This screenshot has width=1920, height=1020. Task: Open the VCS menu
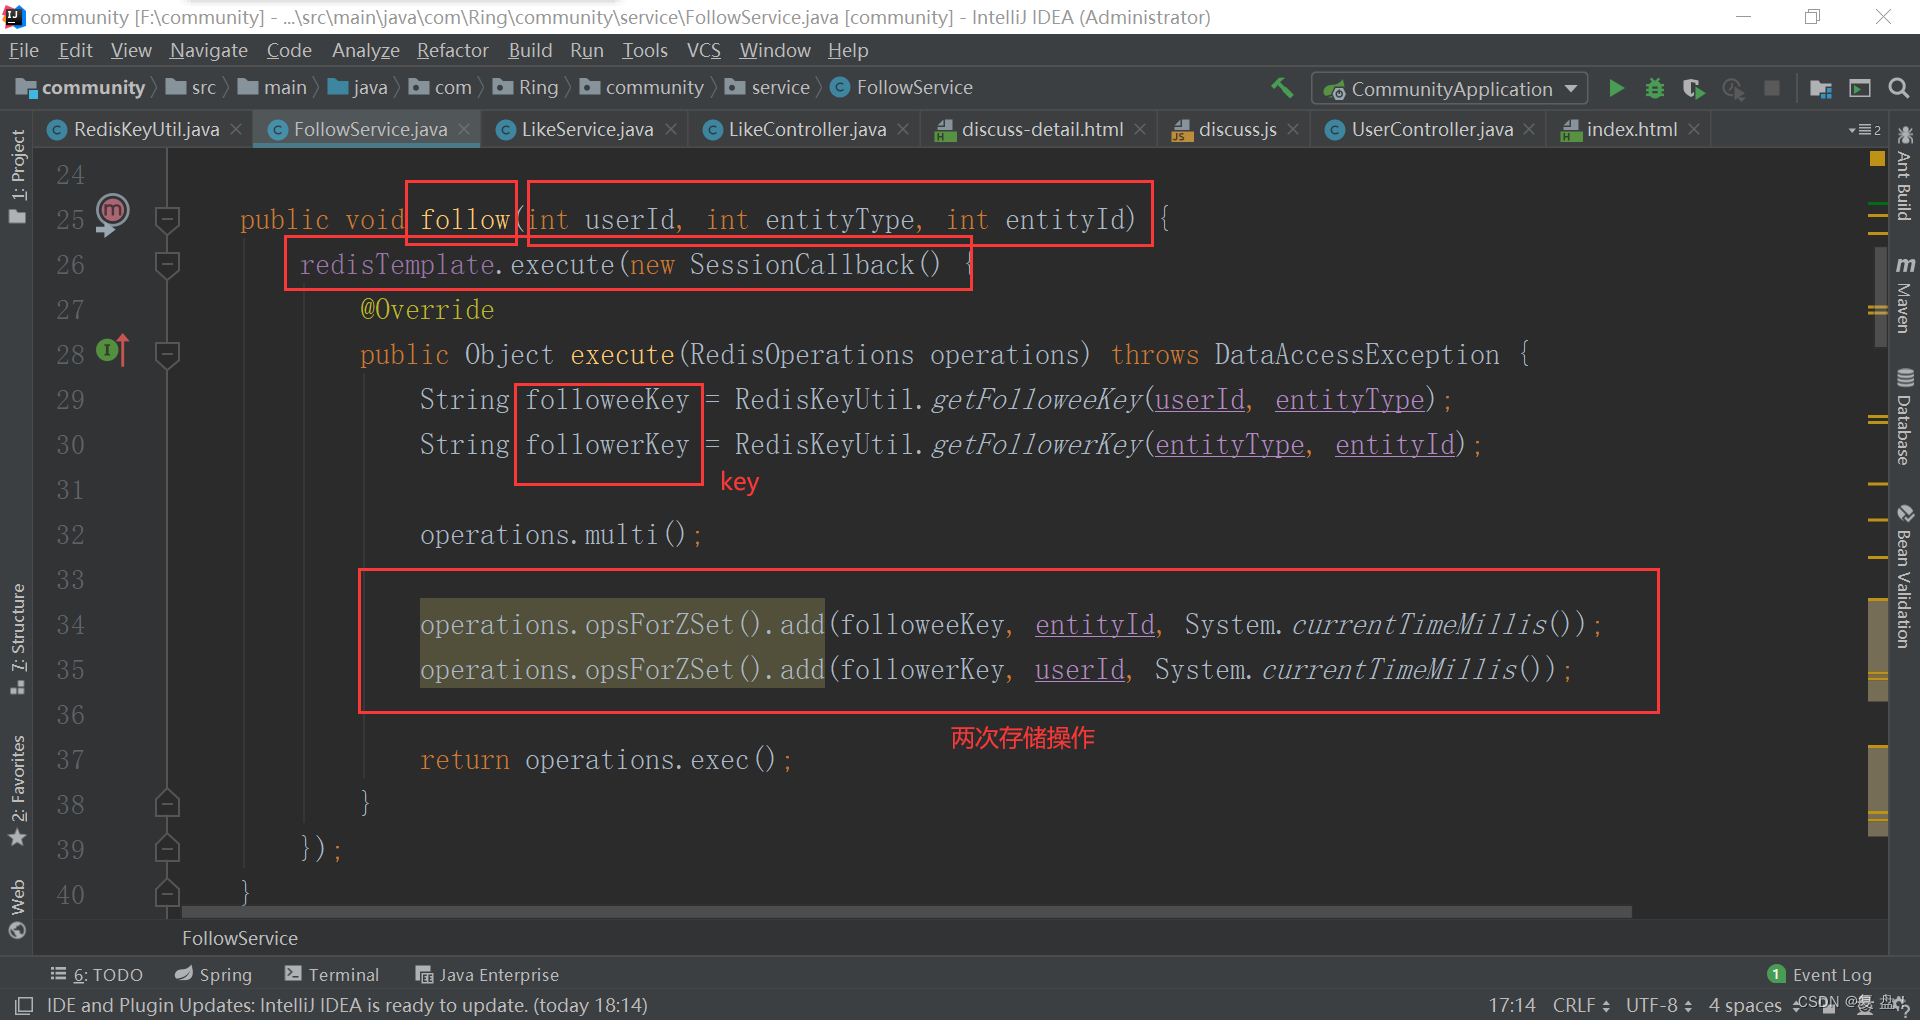pyautogui.click(x=703, y=50)
